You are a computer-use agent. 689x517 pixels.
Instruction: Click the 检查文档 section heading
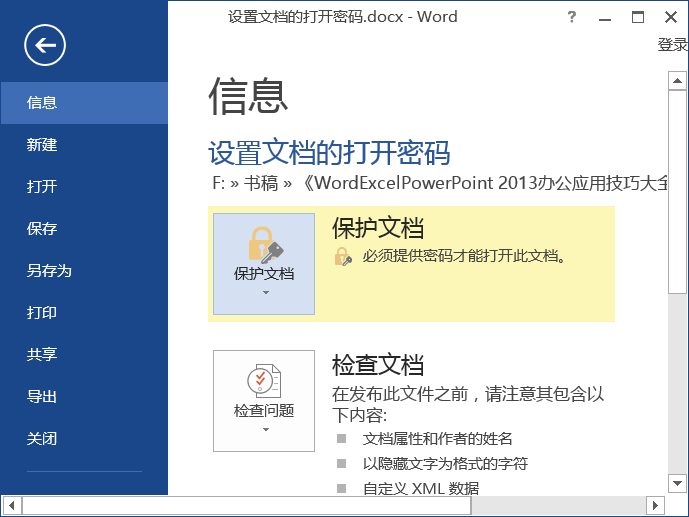point(378,365)
